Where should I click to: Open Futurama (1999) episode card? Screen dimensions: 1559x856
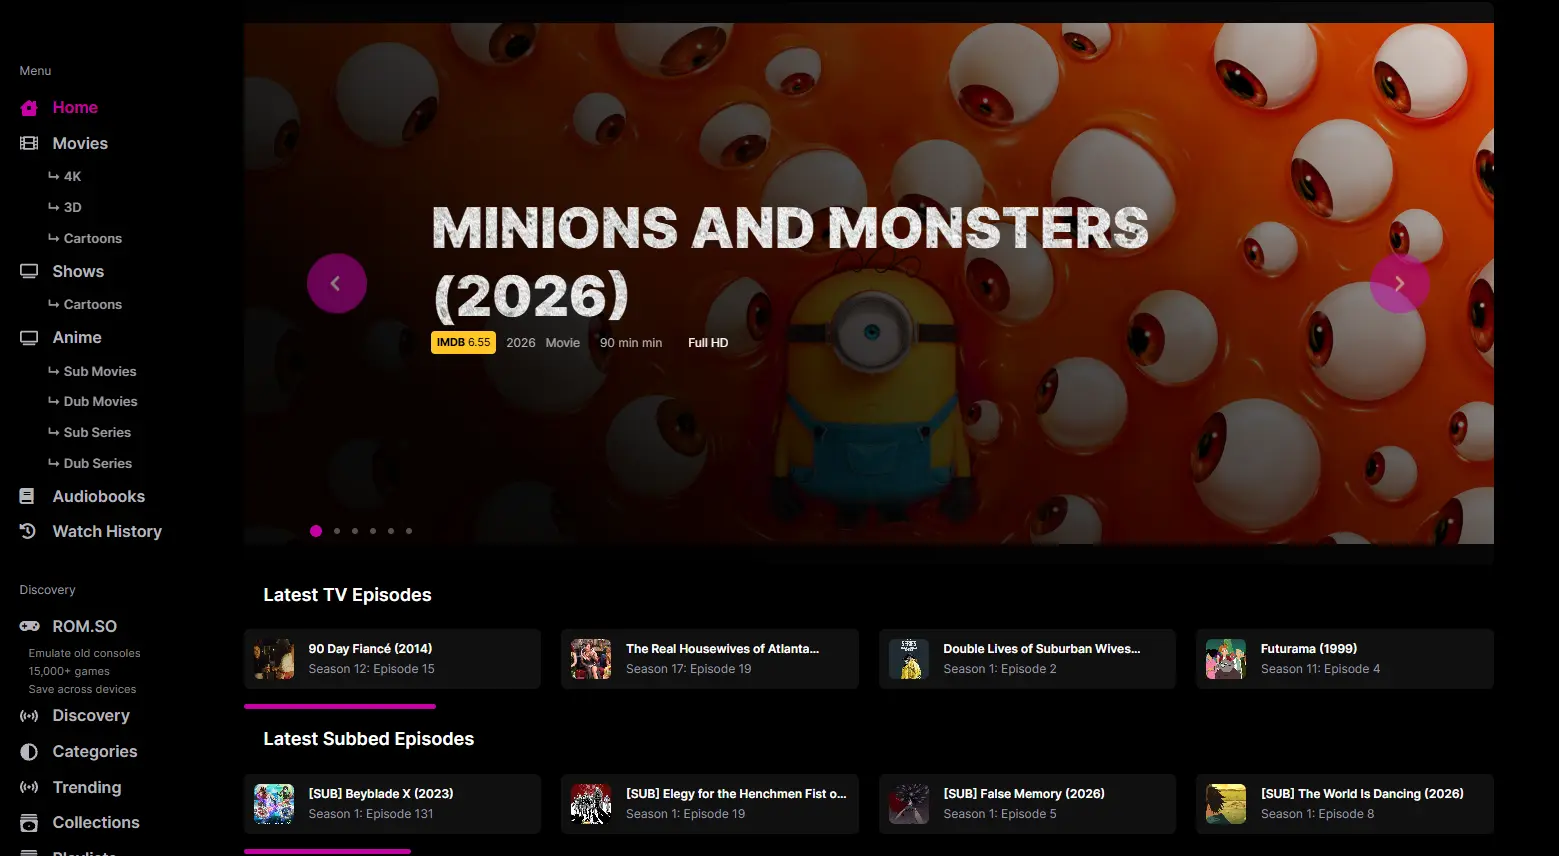click(x=1345, y=659)
